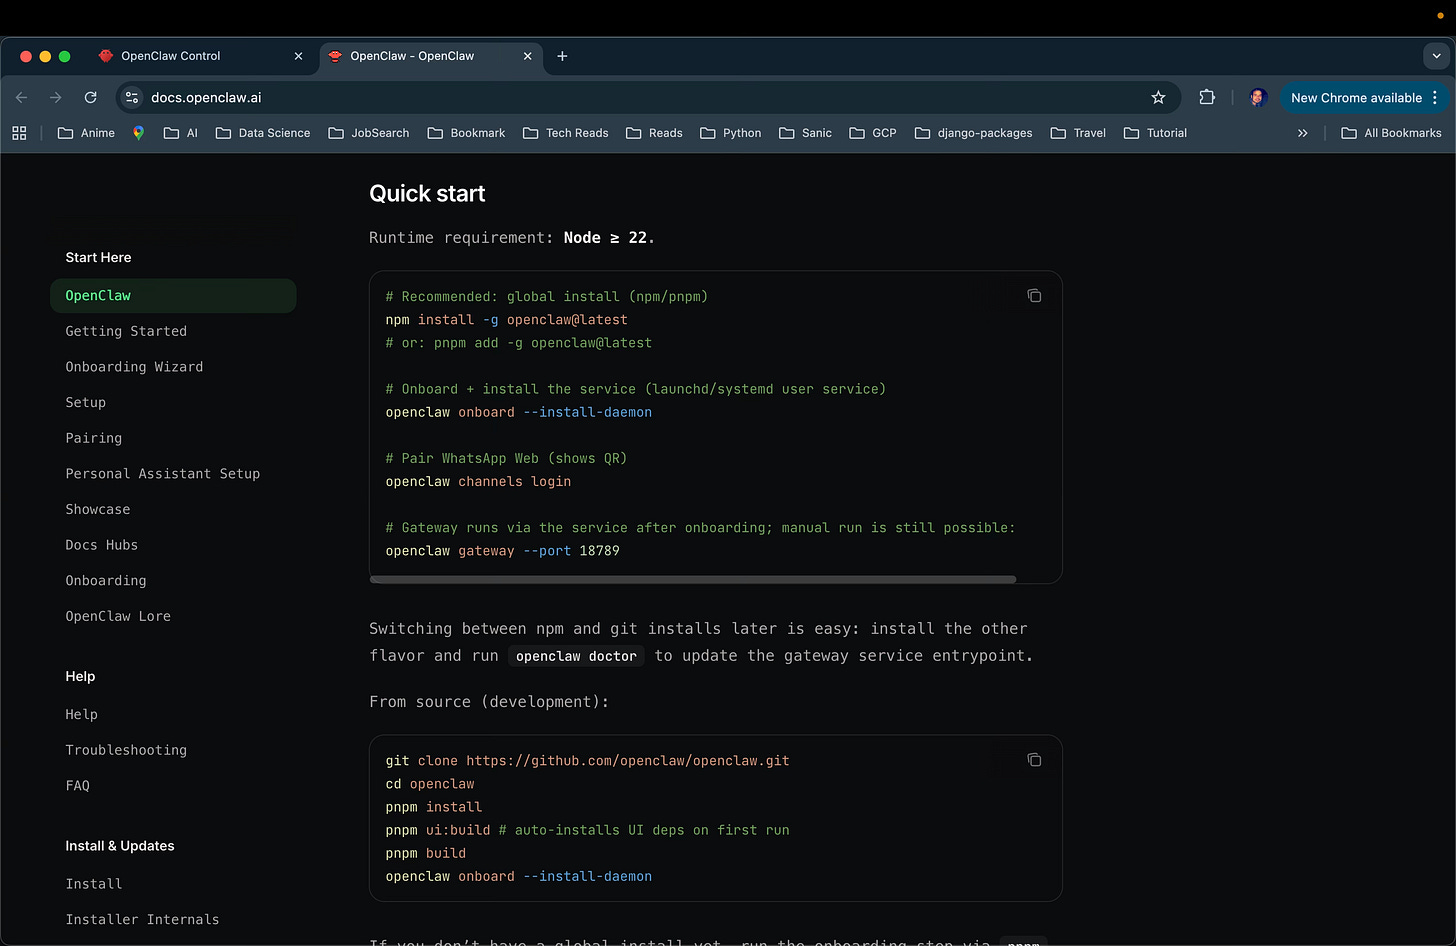Open the Onboarding sidebar page
The width and height of the screenshot is (1456, 946).
tap(105, 580)
